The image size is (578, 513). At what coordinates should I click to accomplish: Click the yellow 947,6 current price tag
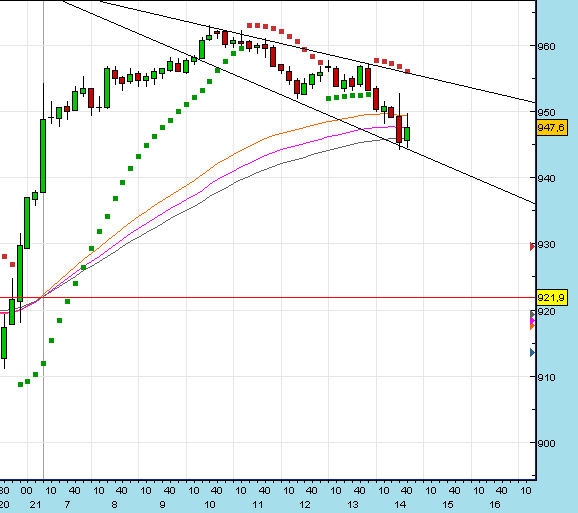552,128
